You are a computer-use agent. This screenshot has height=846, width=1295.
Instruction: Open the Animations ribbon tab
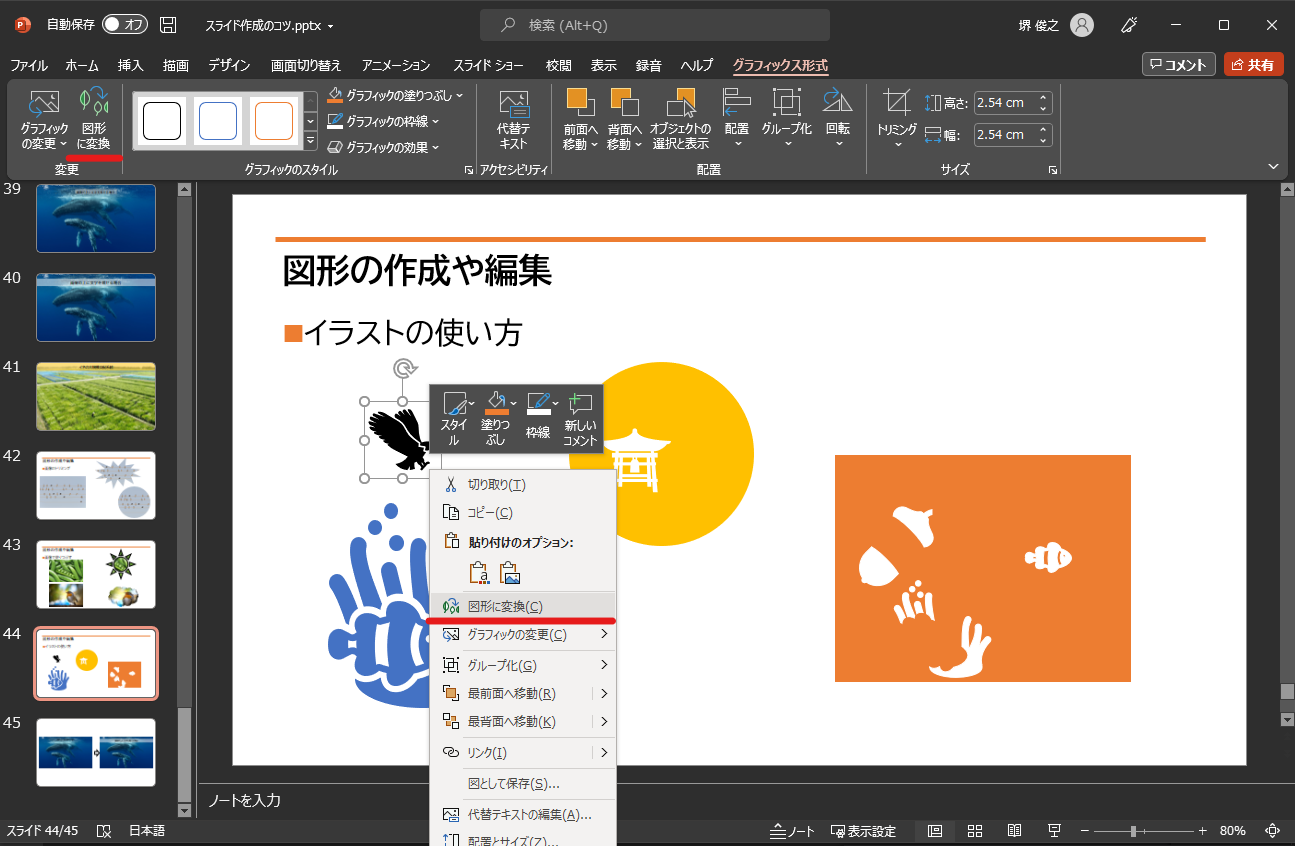[396, 66]
